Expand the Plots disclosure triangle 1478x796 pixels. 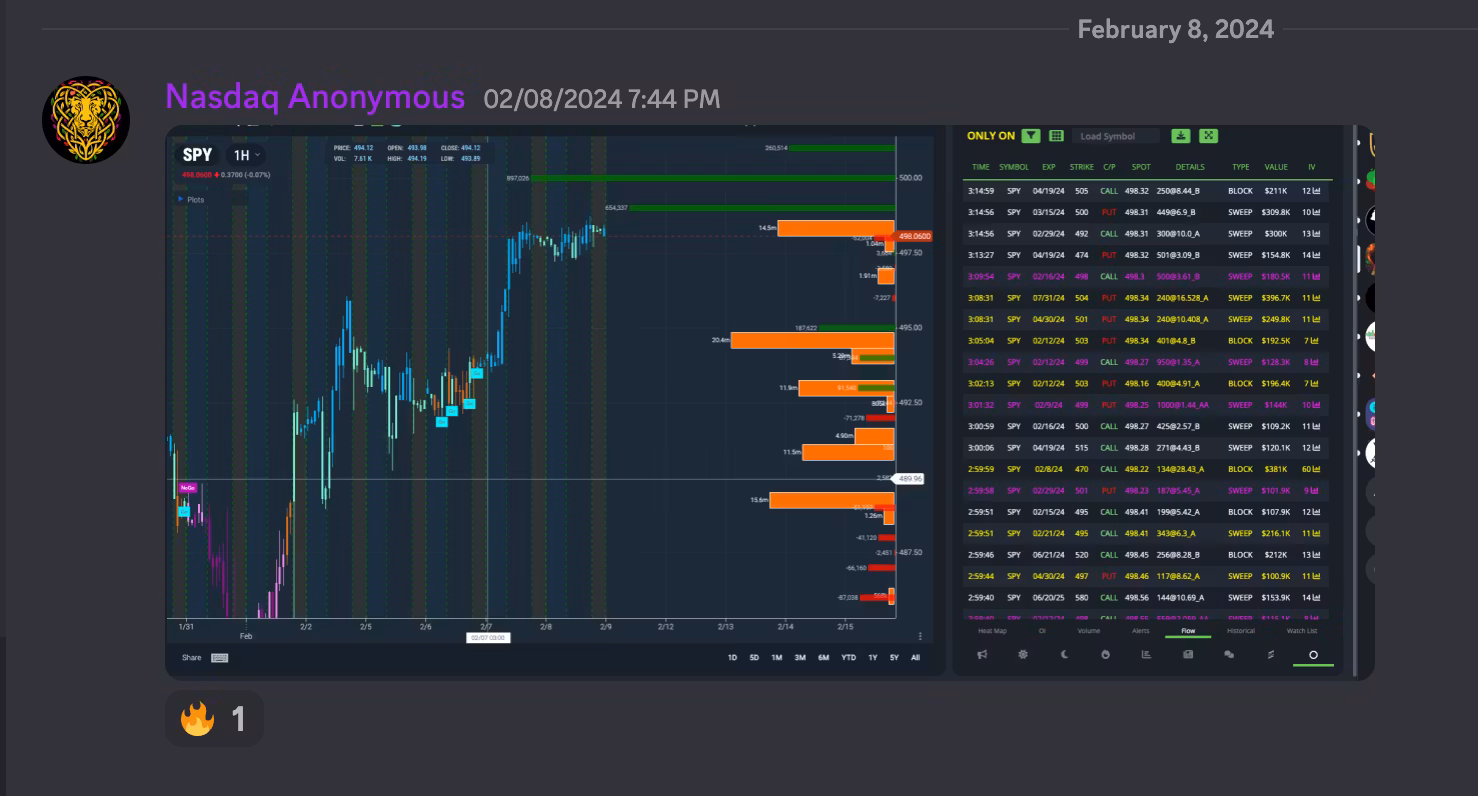point(181,199)
